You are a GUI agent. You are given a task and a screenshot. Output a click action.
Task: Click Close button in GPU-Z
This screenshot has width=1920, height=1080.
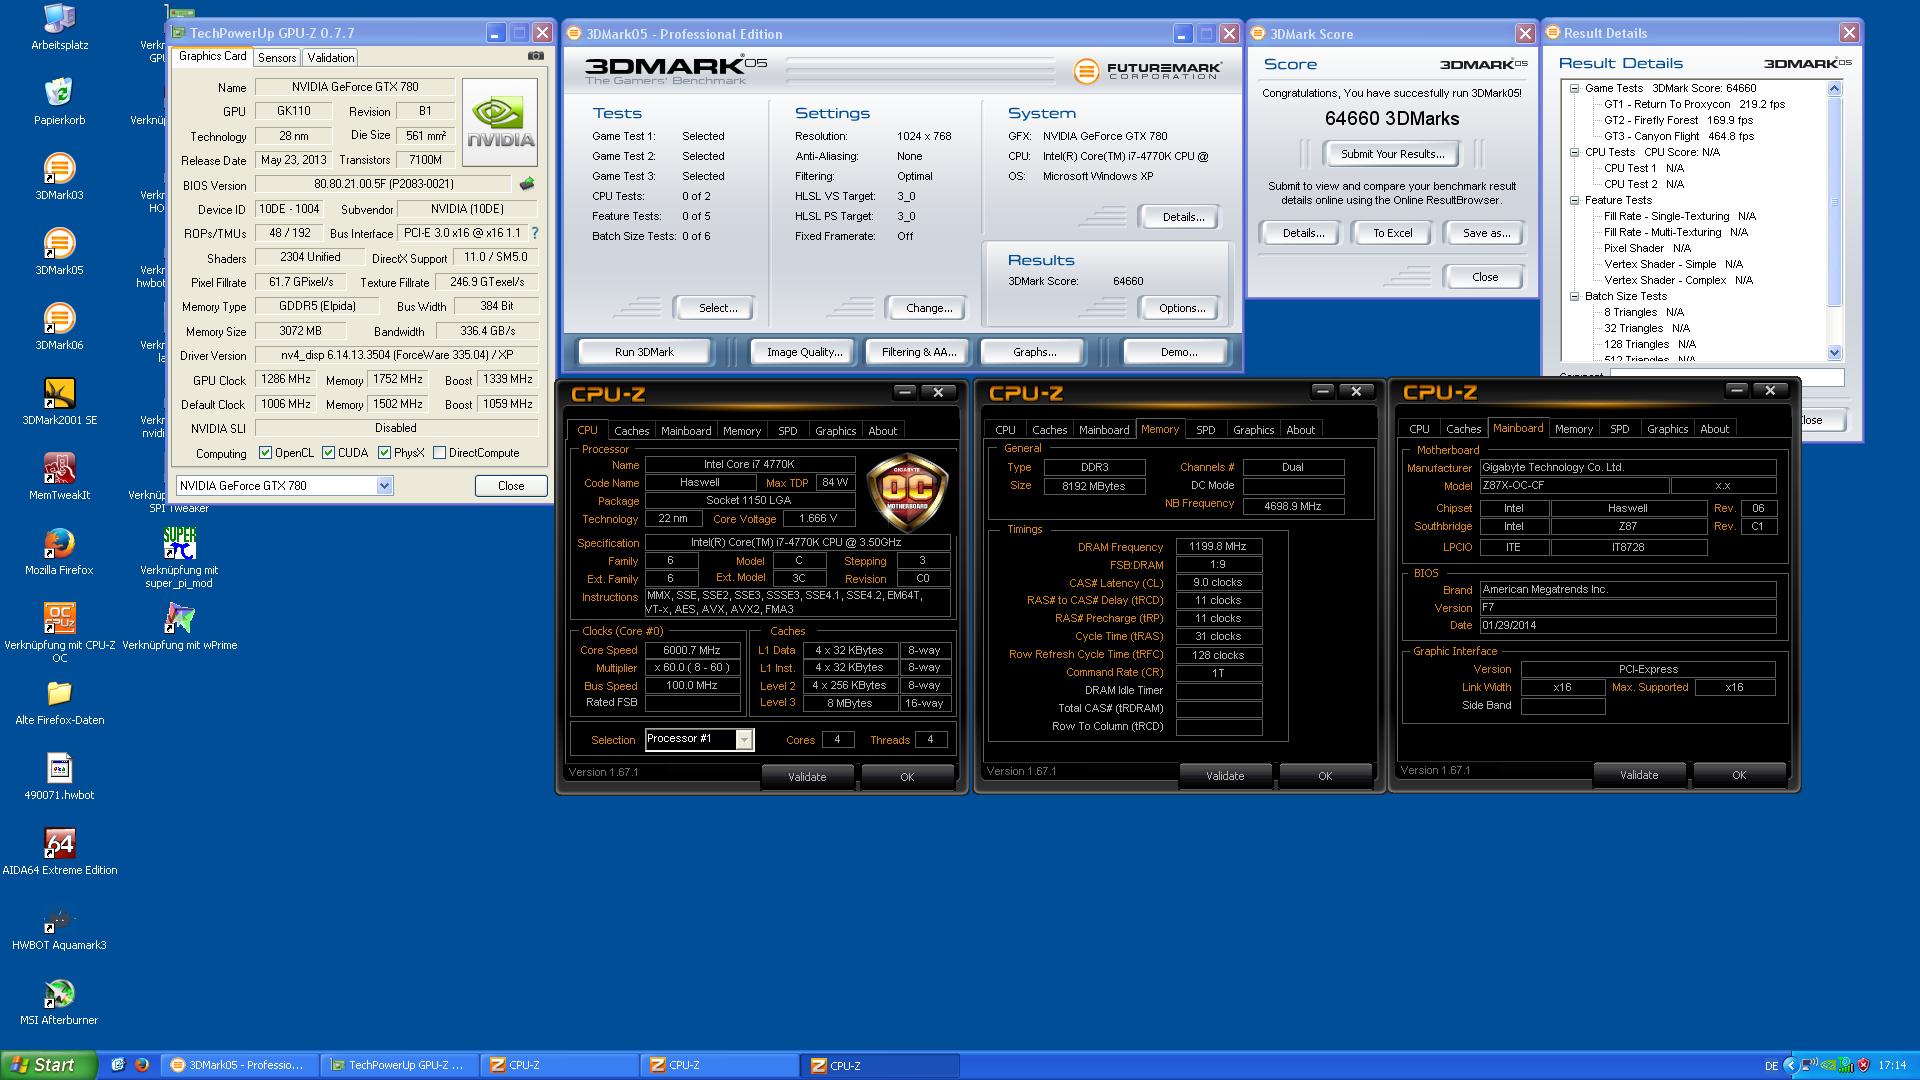tap(511, 486)
